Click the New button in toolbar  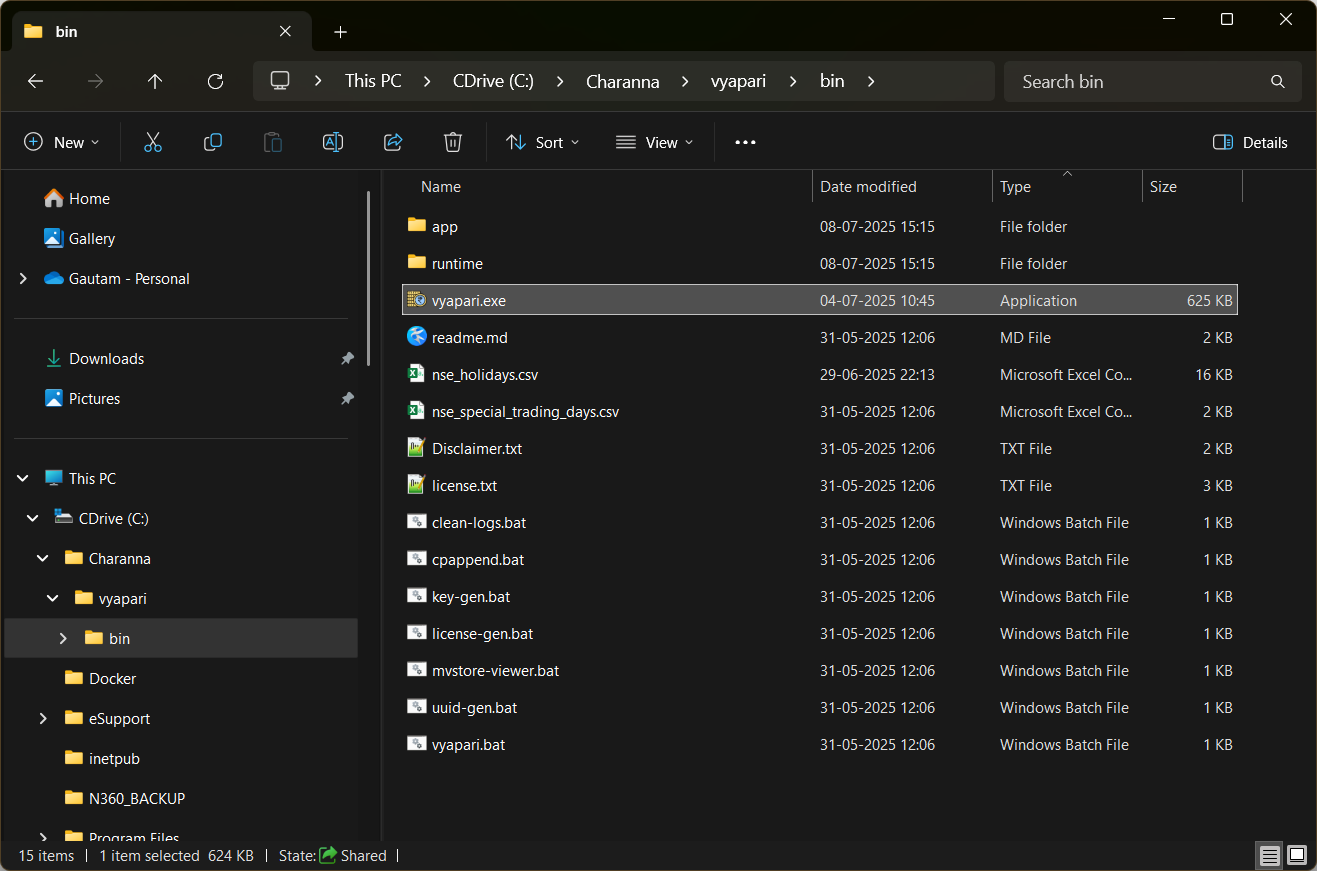point(62,142)
